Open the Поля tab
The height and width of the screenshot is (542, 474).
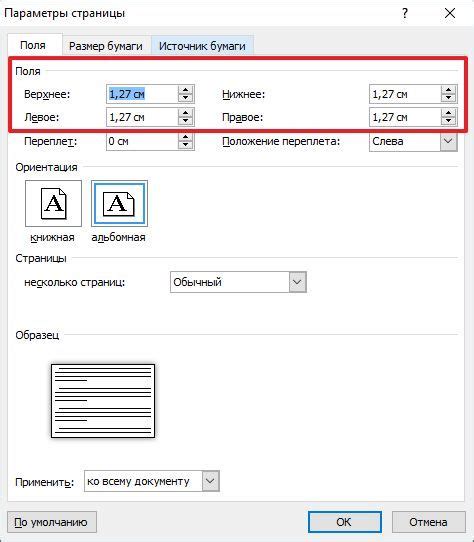point(33,45)
